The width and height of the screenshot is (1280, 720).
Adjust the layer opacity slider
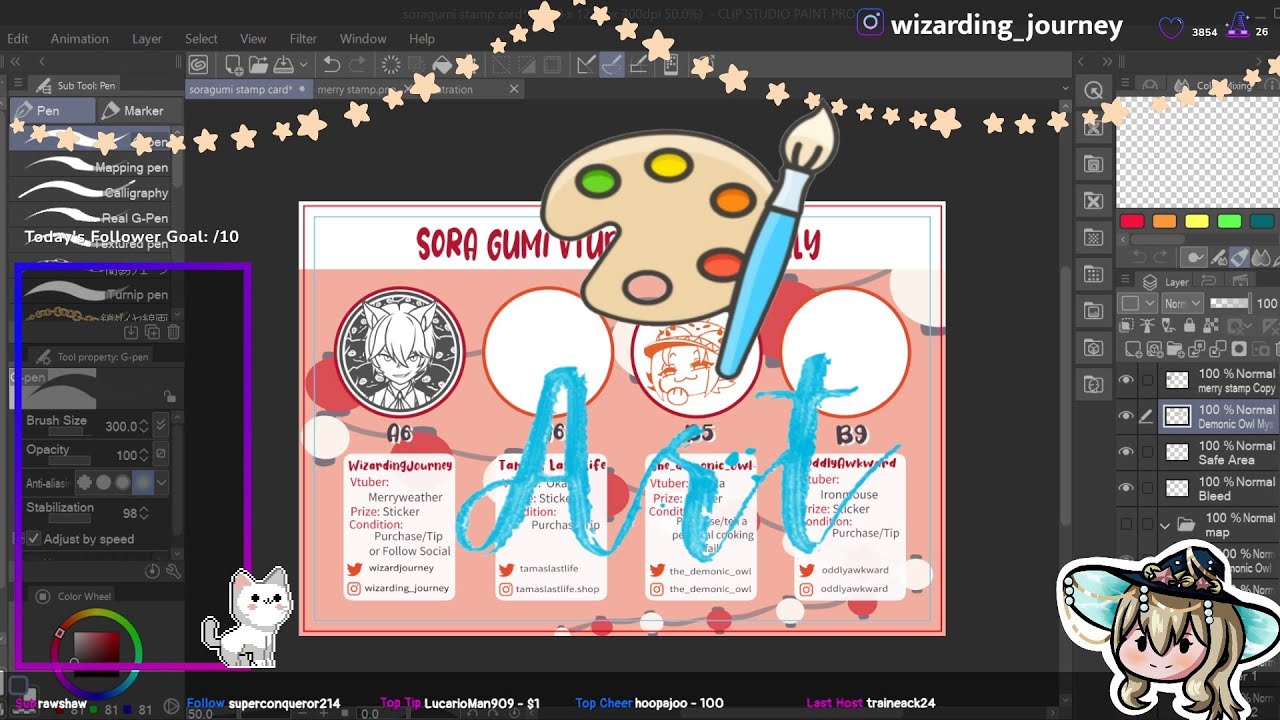[1230, 303]
